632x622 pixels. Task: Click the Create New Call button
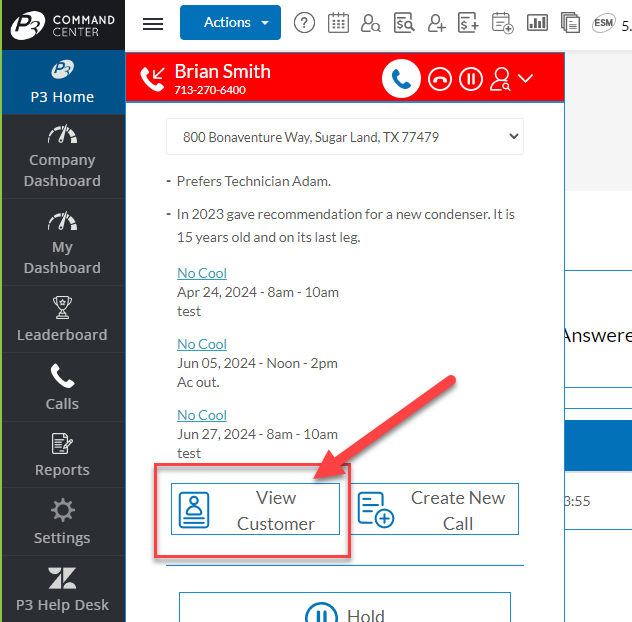click(435, 509)
